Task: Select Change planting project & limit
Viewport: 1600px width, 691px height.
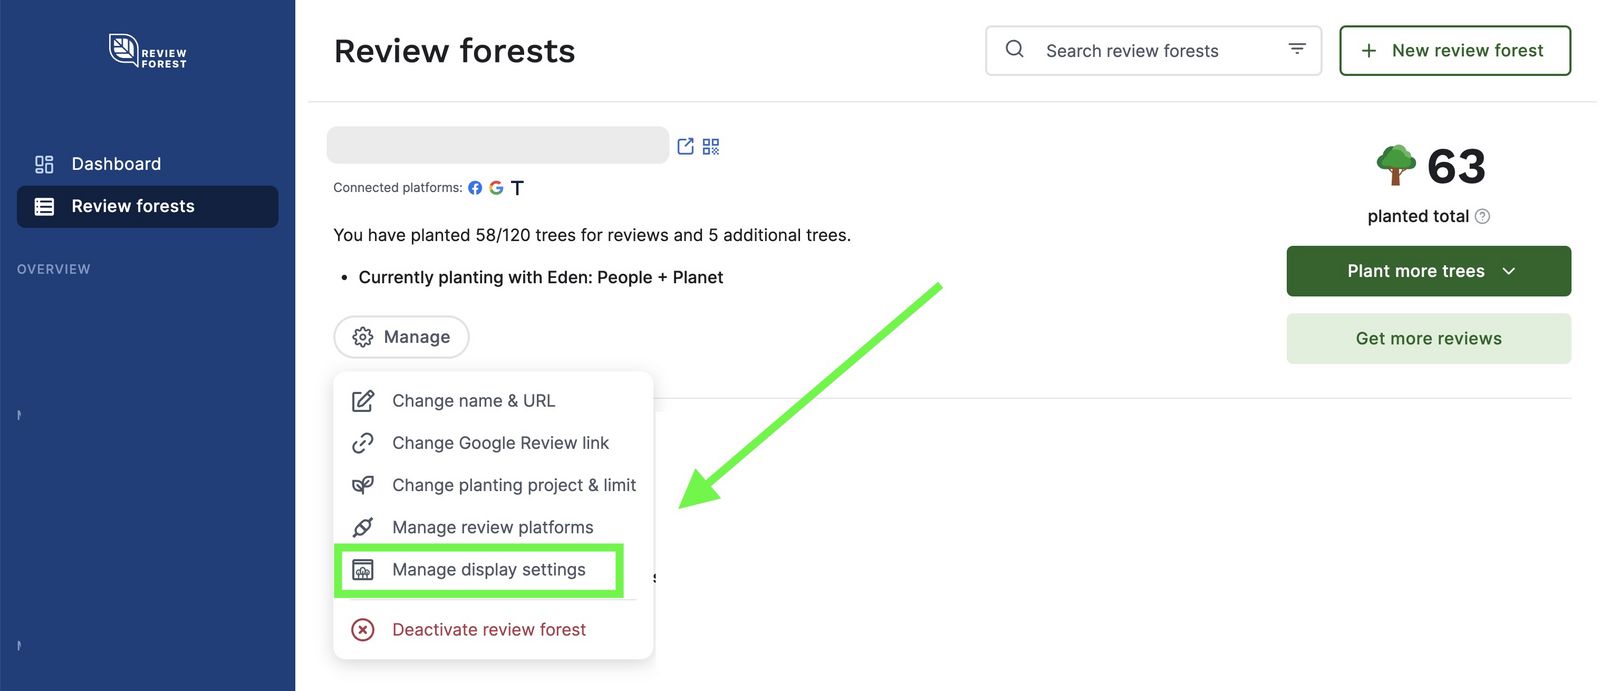Action: click(513, 485)
